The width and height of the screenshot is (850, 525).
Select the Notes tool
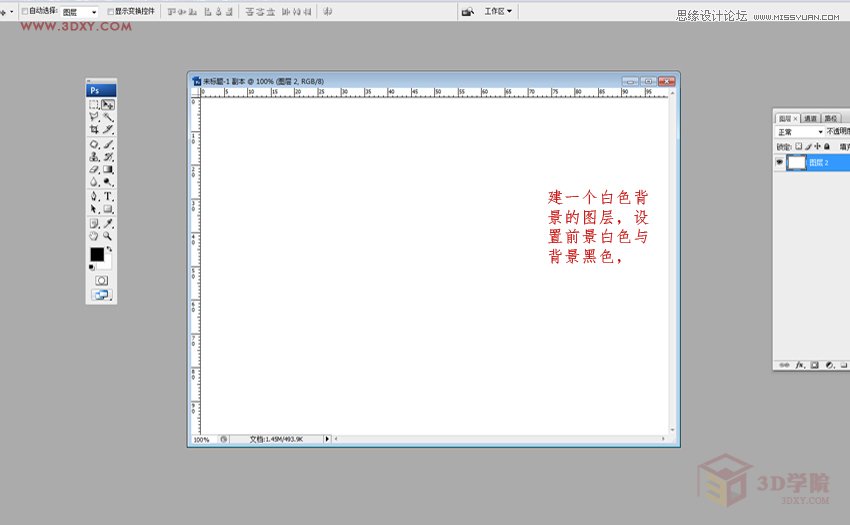94,223
